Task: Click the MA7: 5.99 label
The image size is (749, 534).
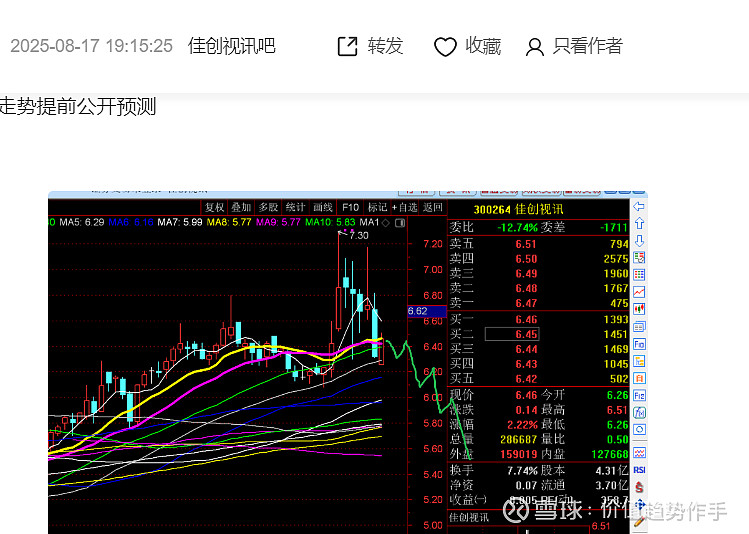Action: tap(180, 223)
